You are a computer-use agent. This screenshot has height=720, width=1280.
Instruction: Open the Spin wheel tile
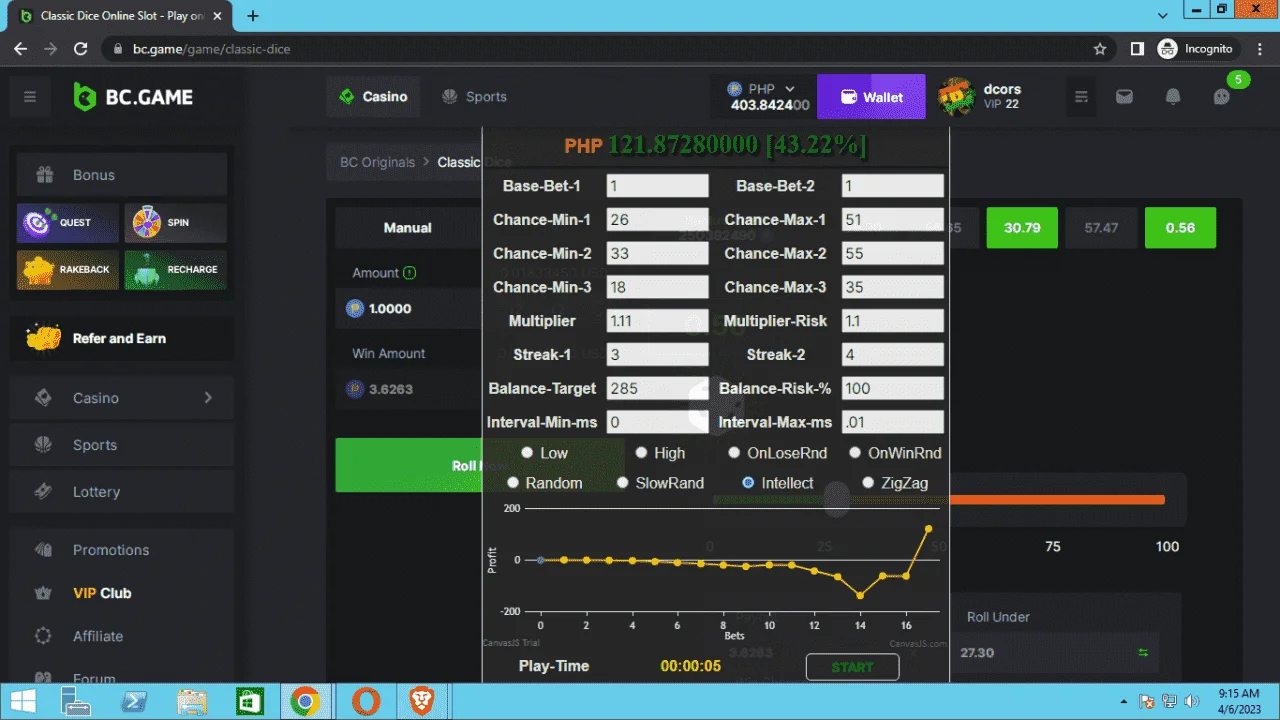pos(175,222)
